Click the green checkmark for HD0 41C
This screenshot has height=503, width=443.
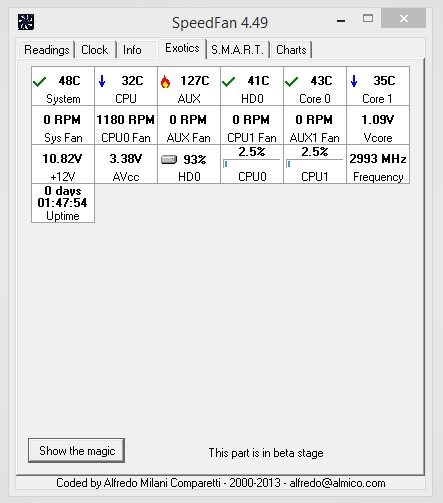pyautogui.click(x=228, y=82)
